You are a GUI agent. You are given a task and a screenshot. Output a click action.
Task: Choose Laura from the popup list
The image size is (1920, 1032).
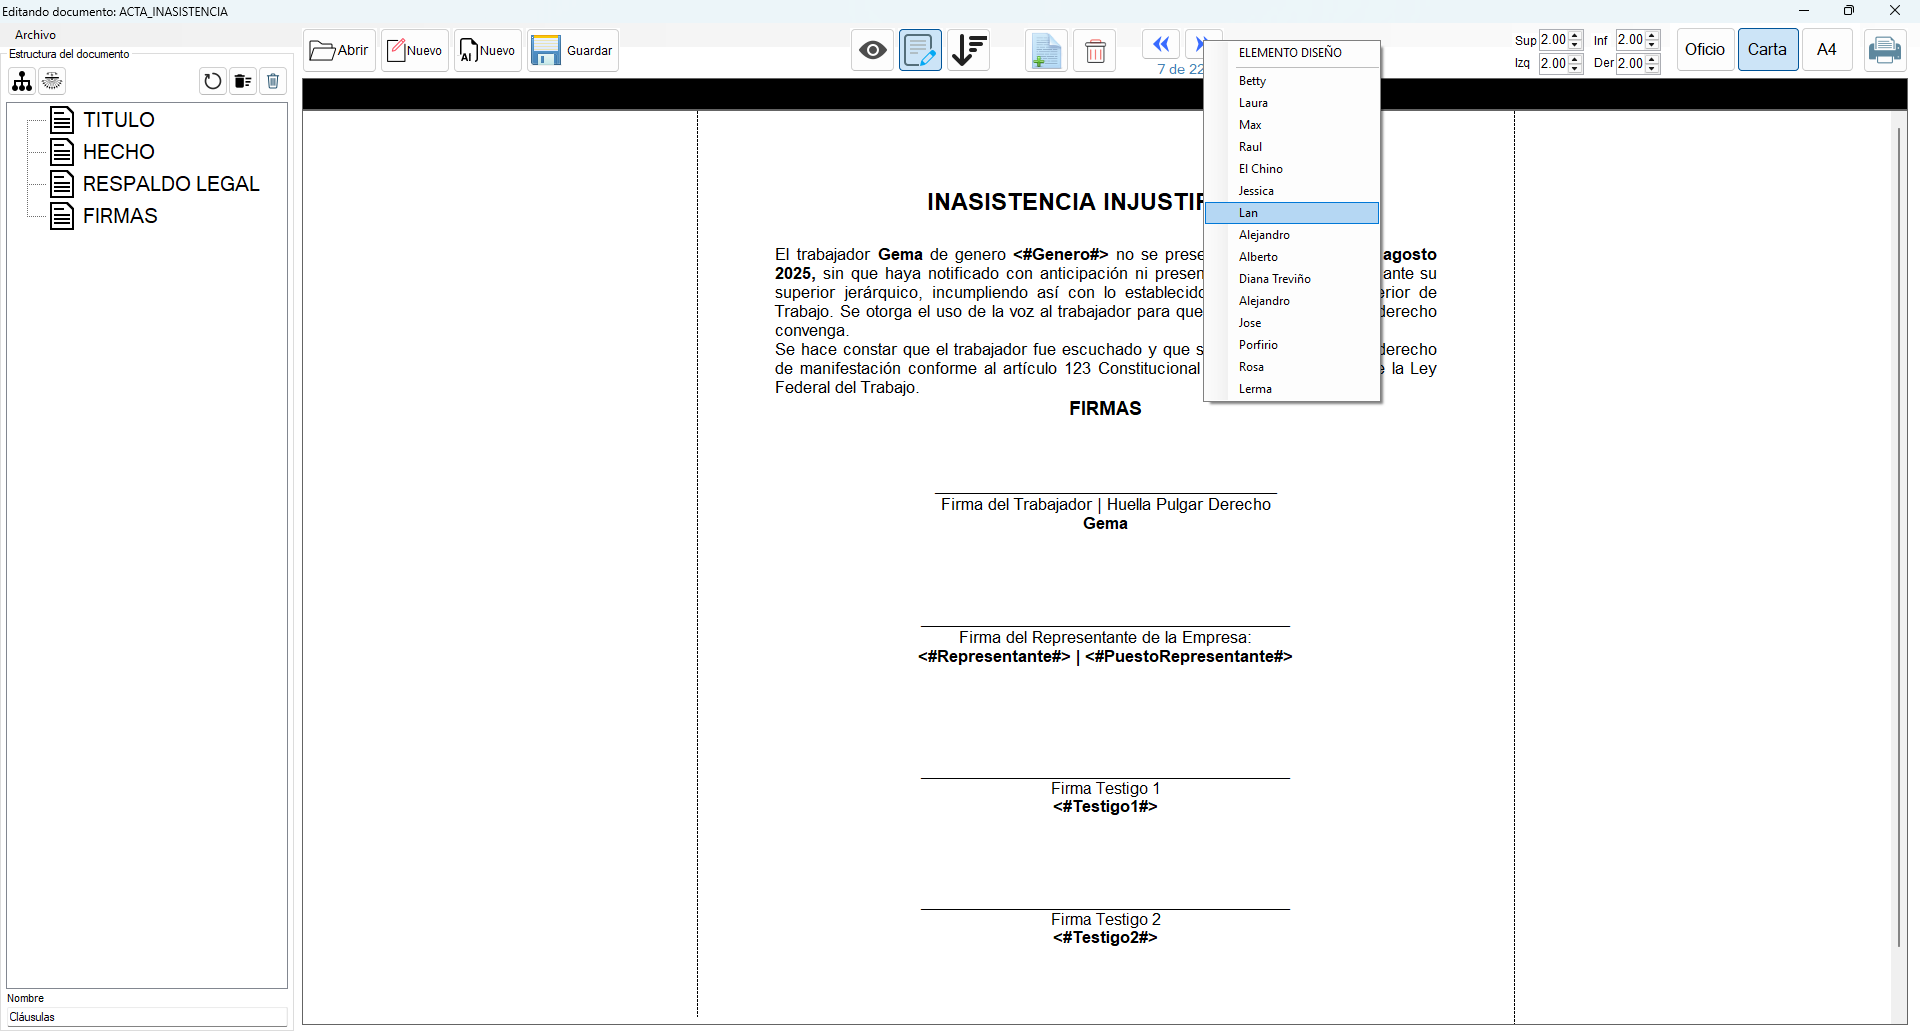click(1292, 103)
